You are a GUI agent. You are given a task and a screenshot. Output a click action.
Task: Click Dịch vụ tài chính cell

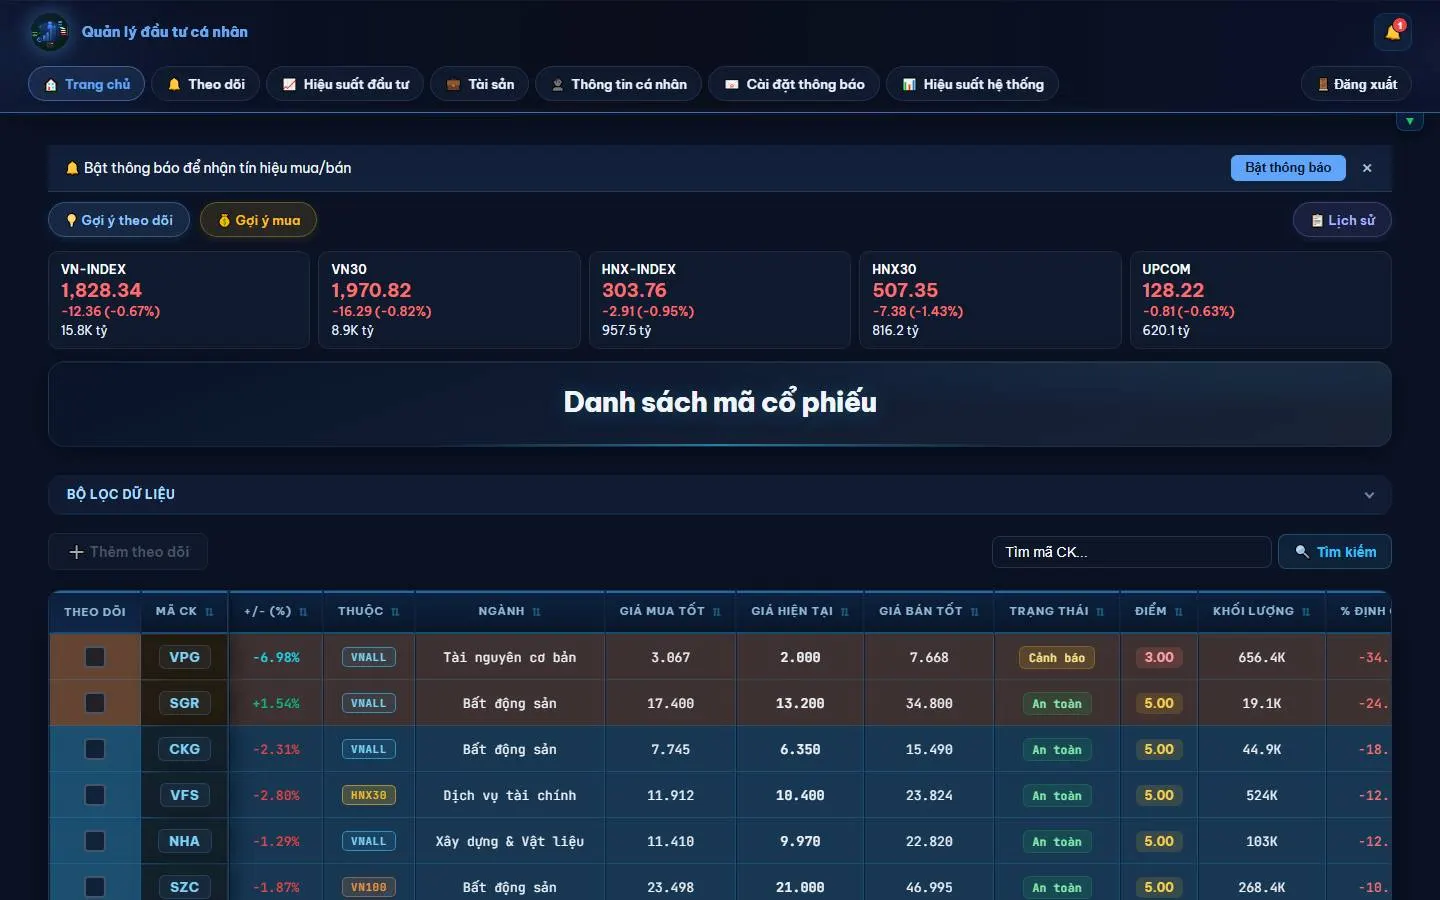510,796
